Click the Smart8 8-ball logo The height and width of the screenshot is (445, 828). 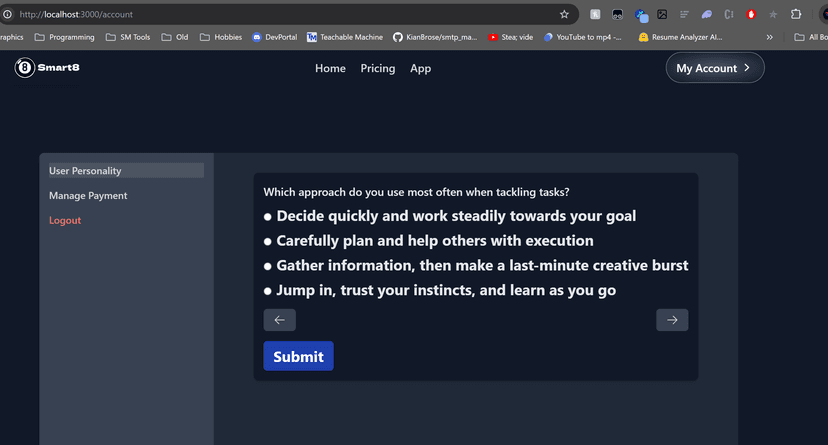(x=24, y=68)
